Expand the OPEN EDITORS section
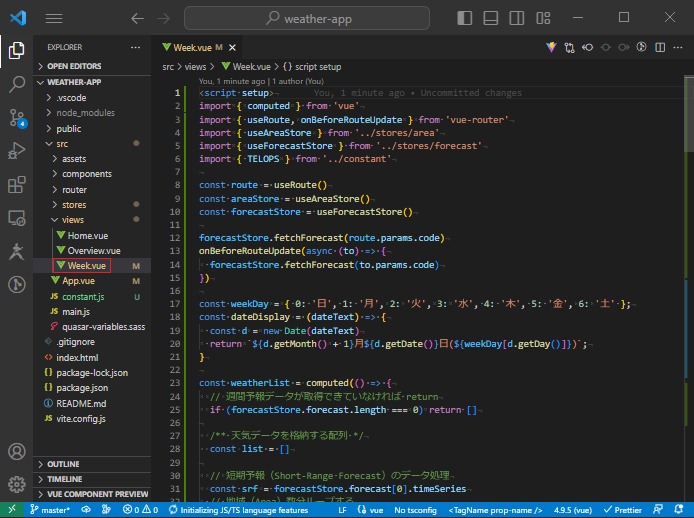 92,66
